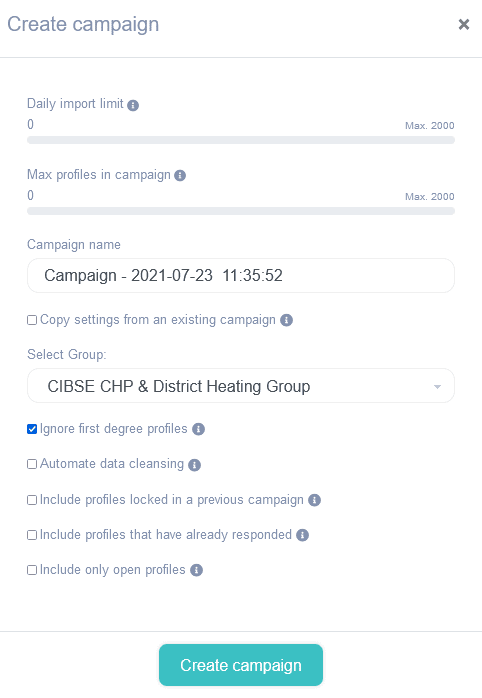Show info about profiles locked in previous campaign
The width and height of the screenshot is (482, 698).
coord(314,500)
